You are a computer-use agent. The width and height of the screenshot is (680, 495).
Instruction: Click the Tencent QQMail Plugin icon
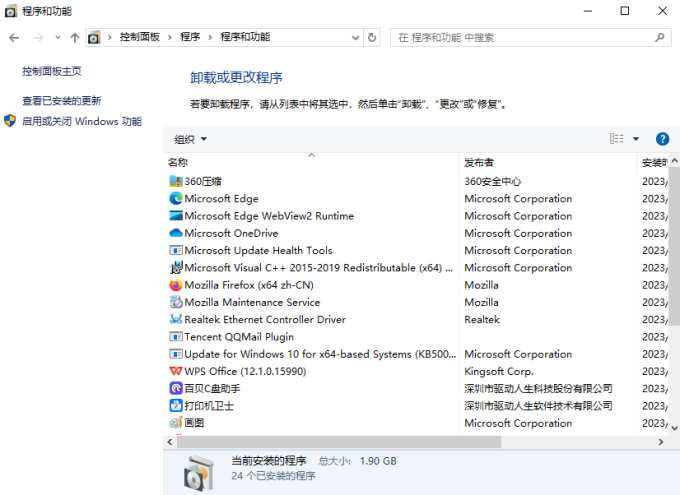(x=176, y=337)
